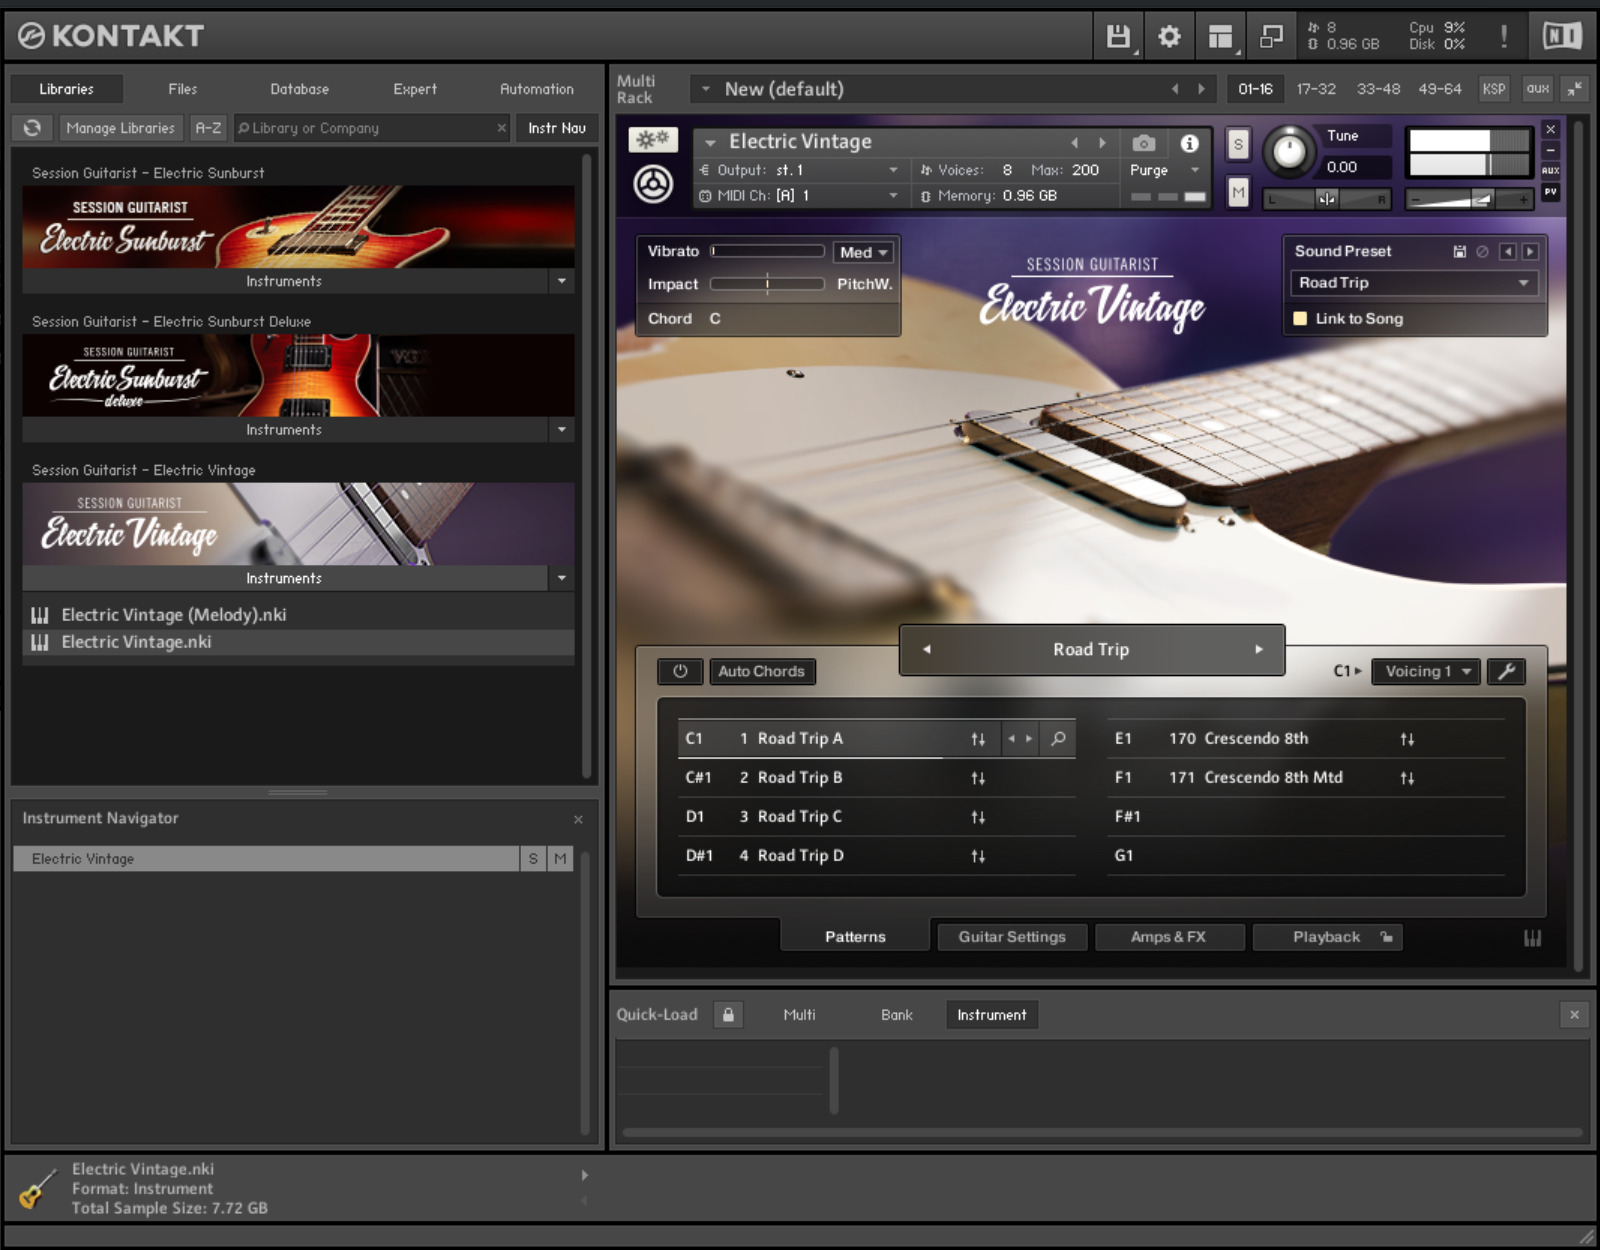
Task: Adjust the Impact slider
Action: coord(767,285)
